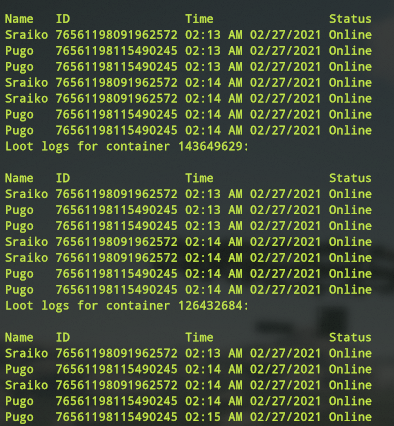
Task: Click Sraiko's 02:13 entry under container 126432684
Action: point(188,353)
